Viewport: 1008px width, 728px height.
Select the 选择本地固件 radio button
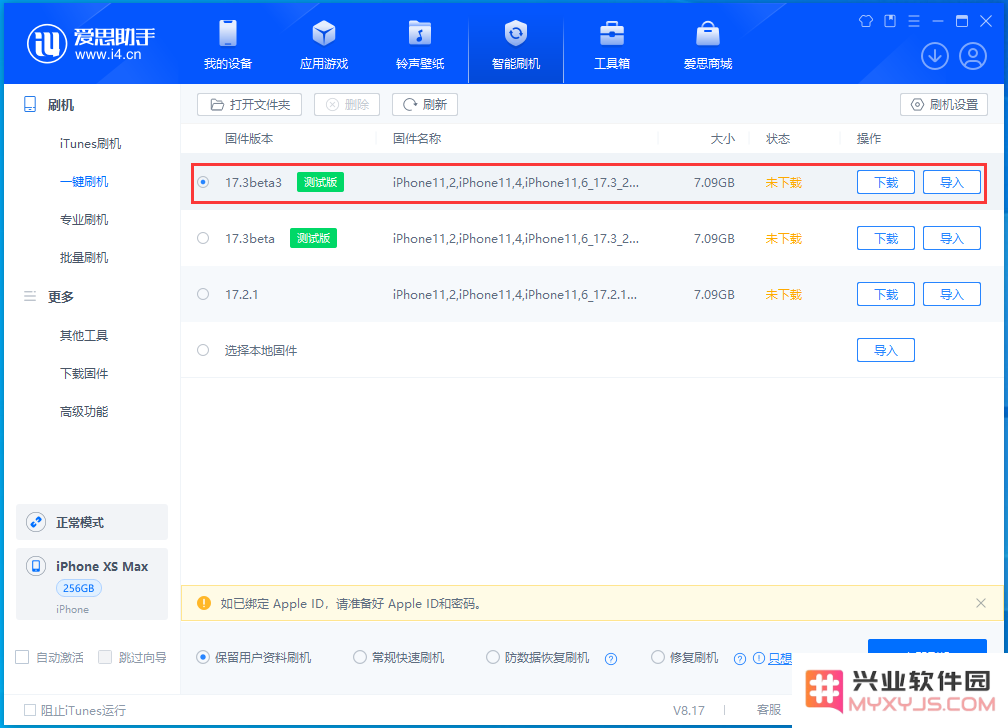[203, 350]
